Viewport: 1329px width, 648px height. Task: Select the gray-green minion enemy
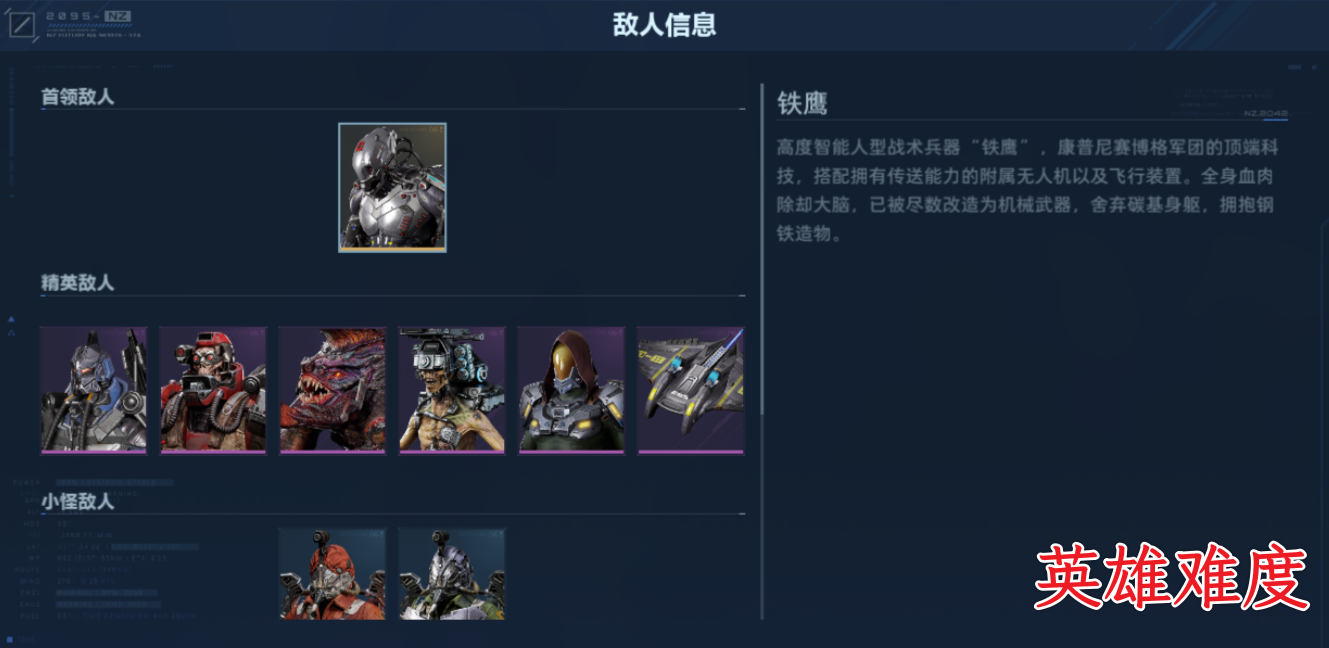click(452, 574)
